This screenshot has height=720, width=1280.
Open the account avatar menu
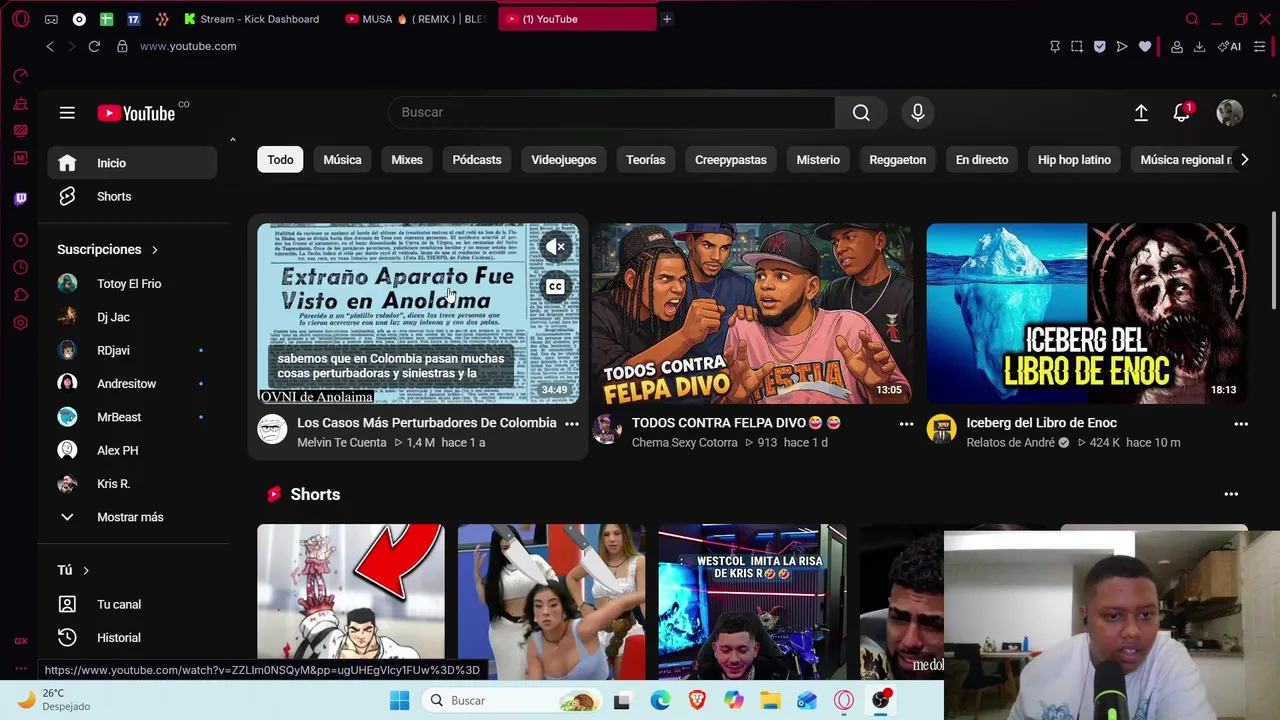(1230, 113)
